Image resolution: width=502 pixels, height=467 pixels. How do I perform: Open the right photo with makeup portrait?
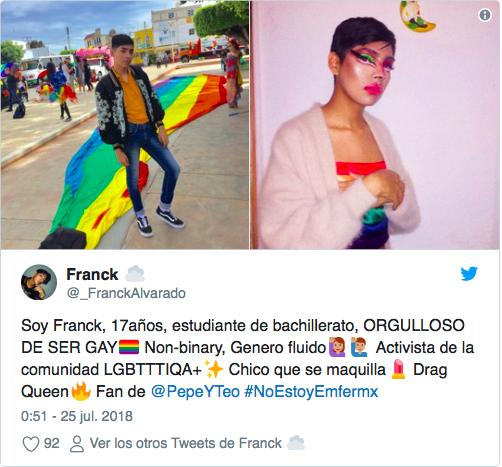click(375, 125)
